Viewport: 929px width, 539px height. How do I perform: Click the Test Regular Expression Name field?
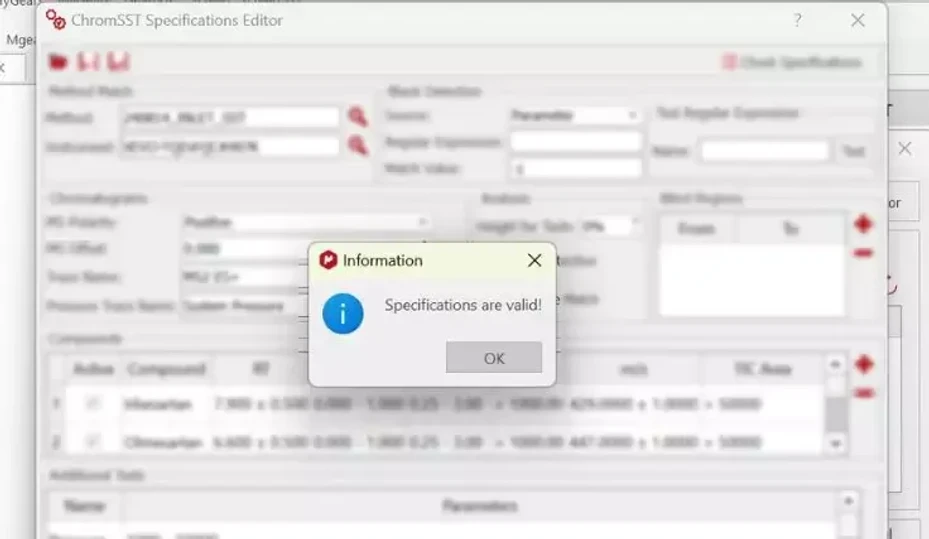[765, 151]
